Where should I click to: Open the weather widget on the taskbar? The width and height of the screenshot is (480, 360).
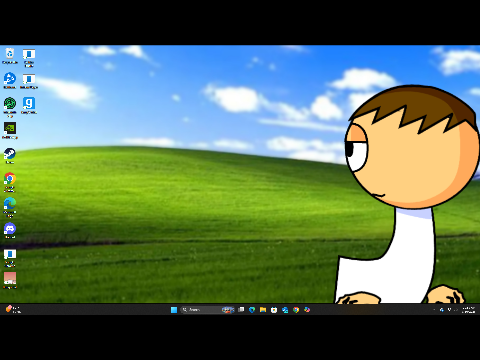point(13,309)
